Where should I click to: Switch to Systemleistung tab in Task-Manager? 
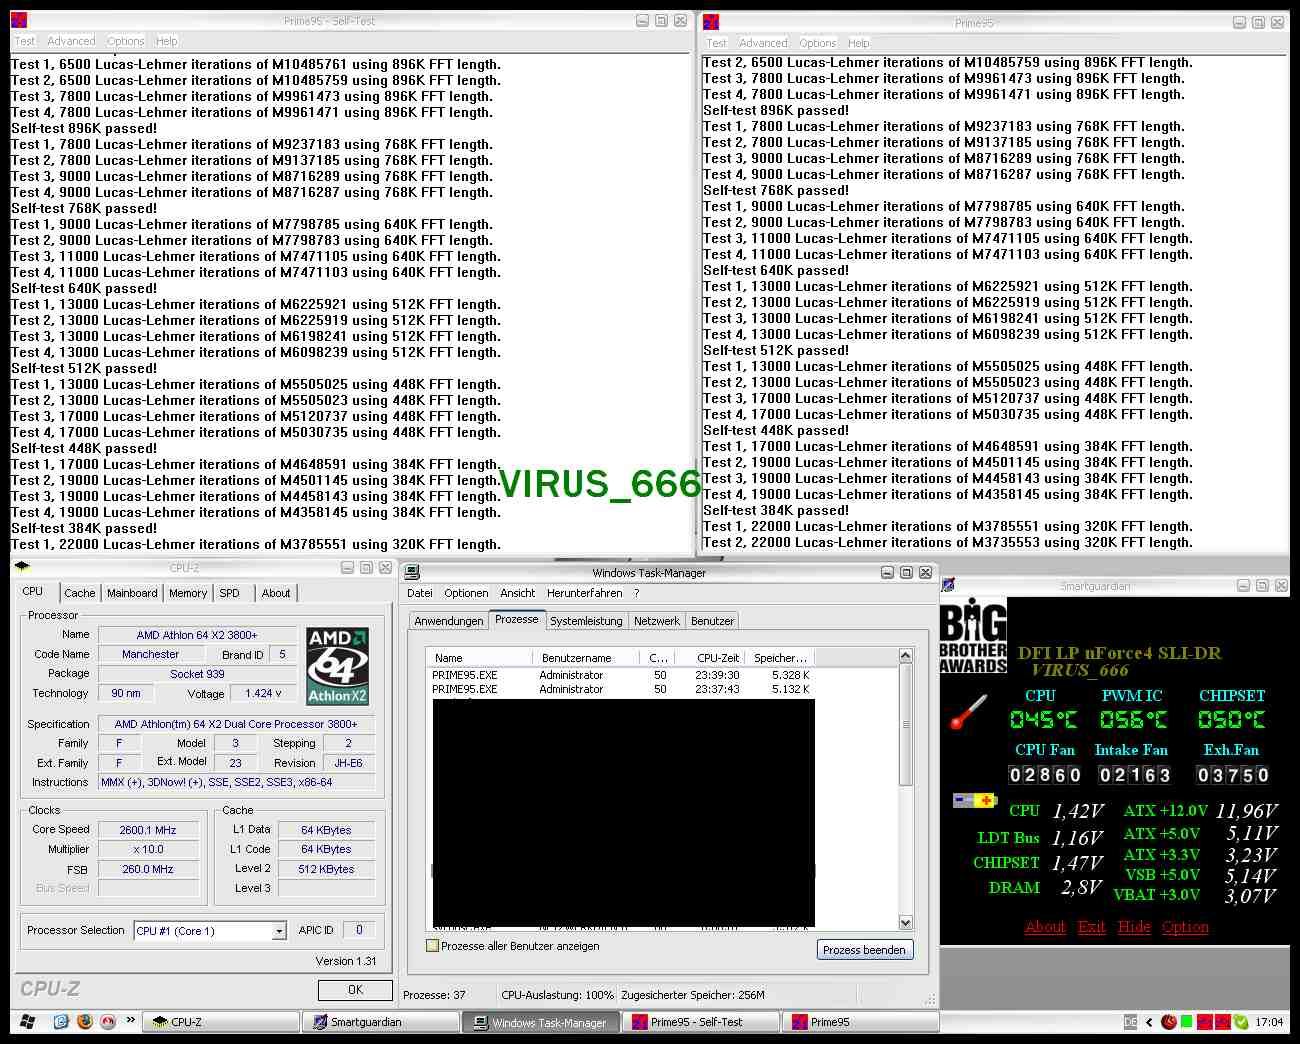(586, 621)
